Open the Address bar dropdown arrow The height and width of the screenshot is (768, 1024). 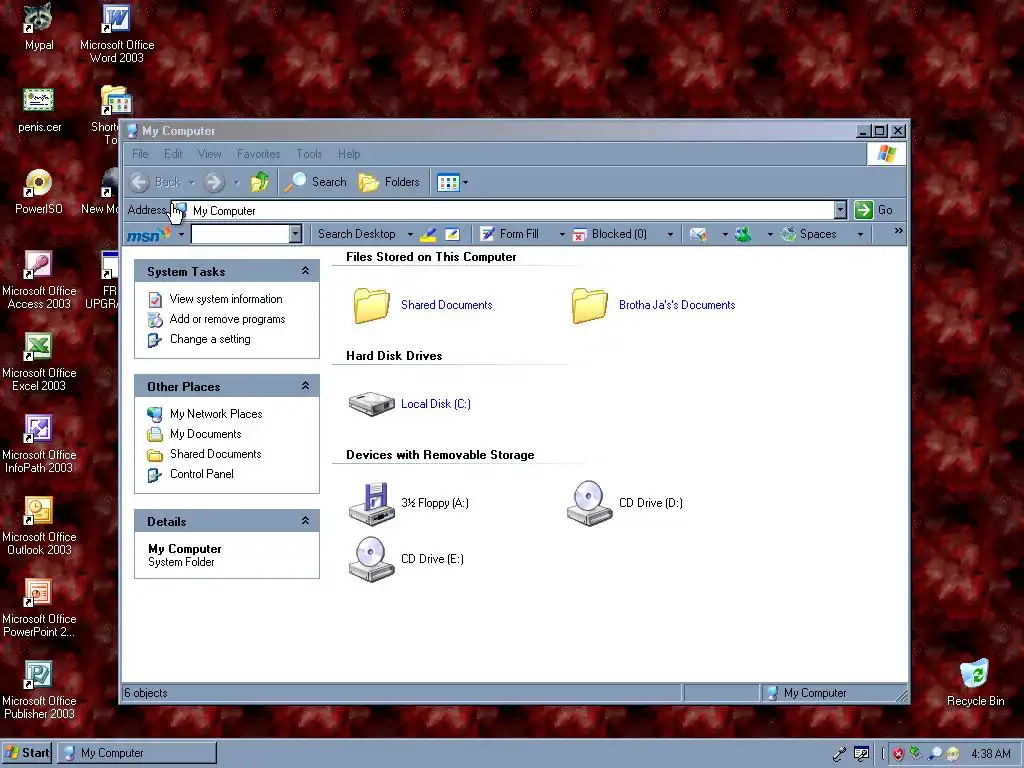pos(840,210)
